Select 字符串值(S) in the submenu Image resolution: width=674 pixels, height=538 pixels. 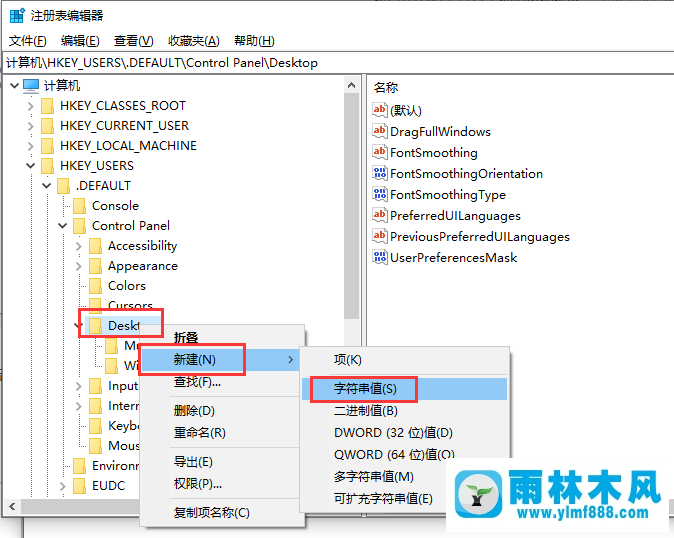[x=404, y=389]
